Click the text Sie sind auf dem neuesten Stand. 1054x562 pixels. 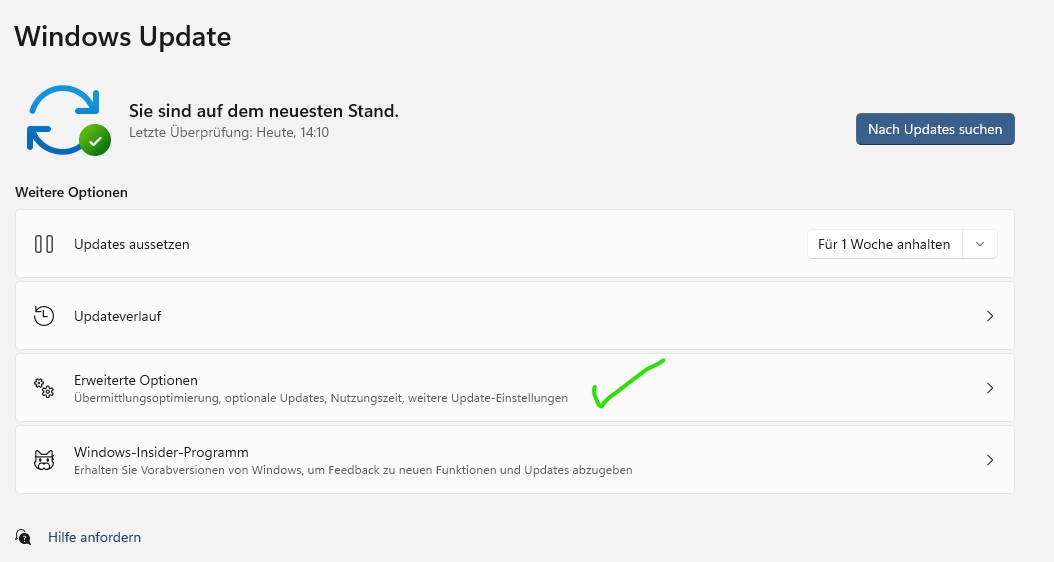(x=264, y=111)
